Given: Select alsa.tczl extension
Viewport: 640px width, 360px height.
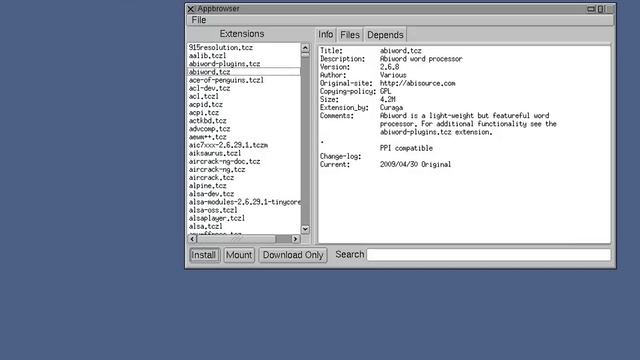Looking at the screenshot, I should point(244,227).
